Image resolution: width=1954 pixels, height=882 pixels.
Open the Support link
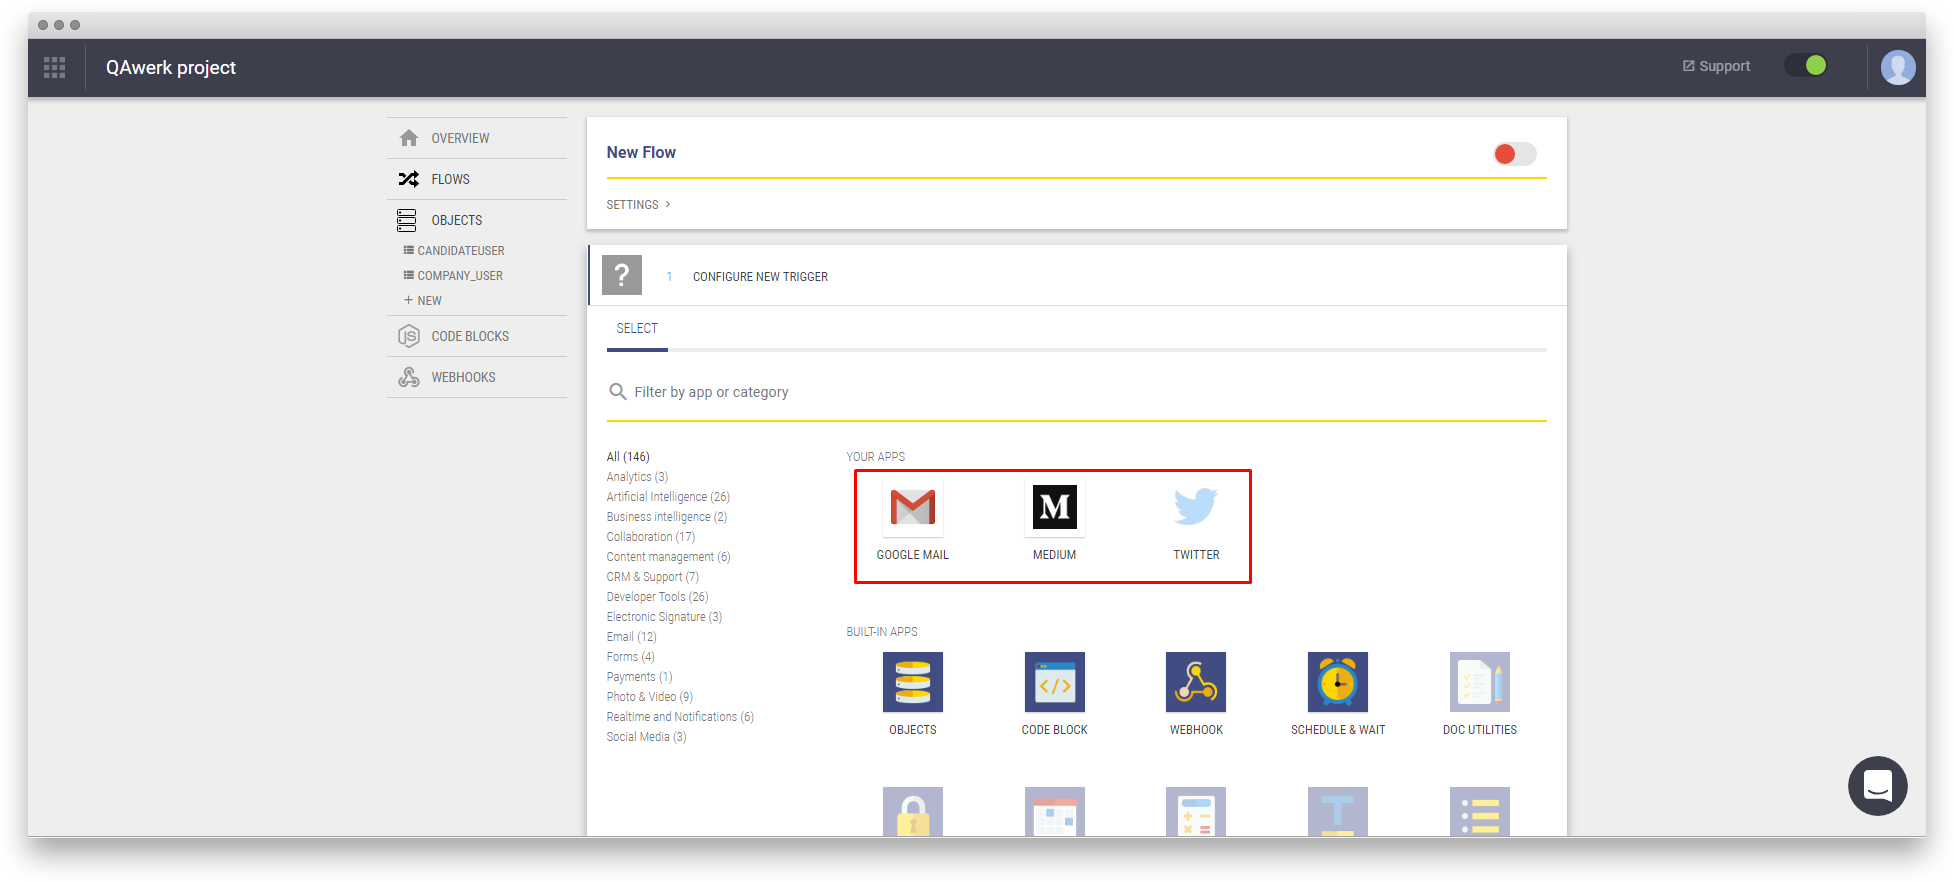(1716, 66)
